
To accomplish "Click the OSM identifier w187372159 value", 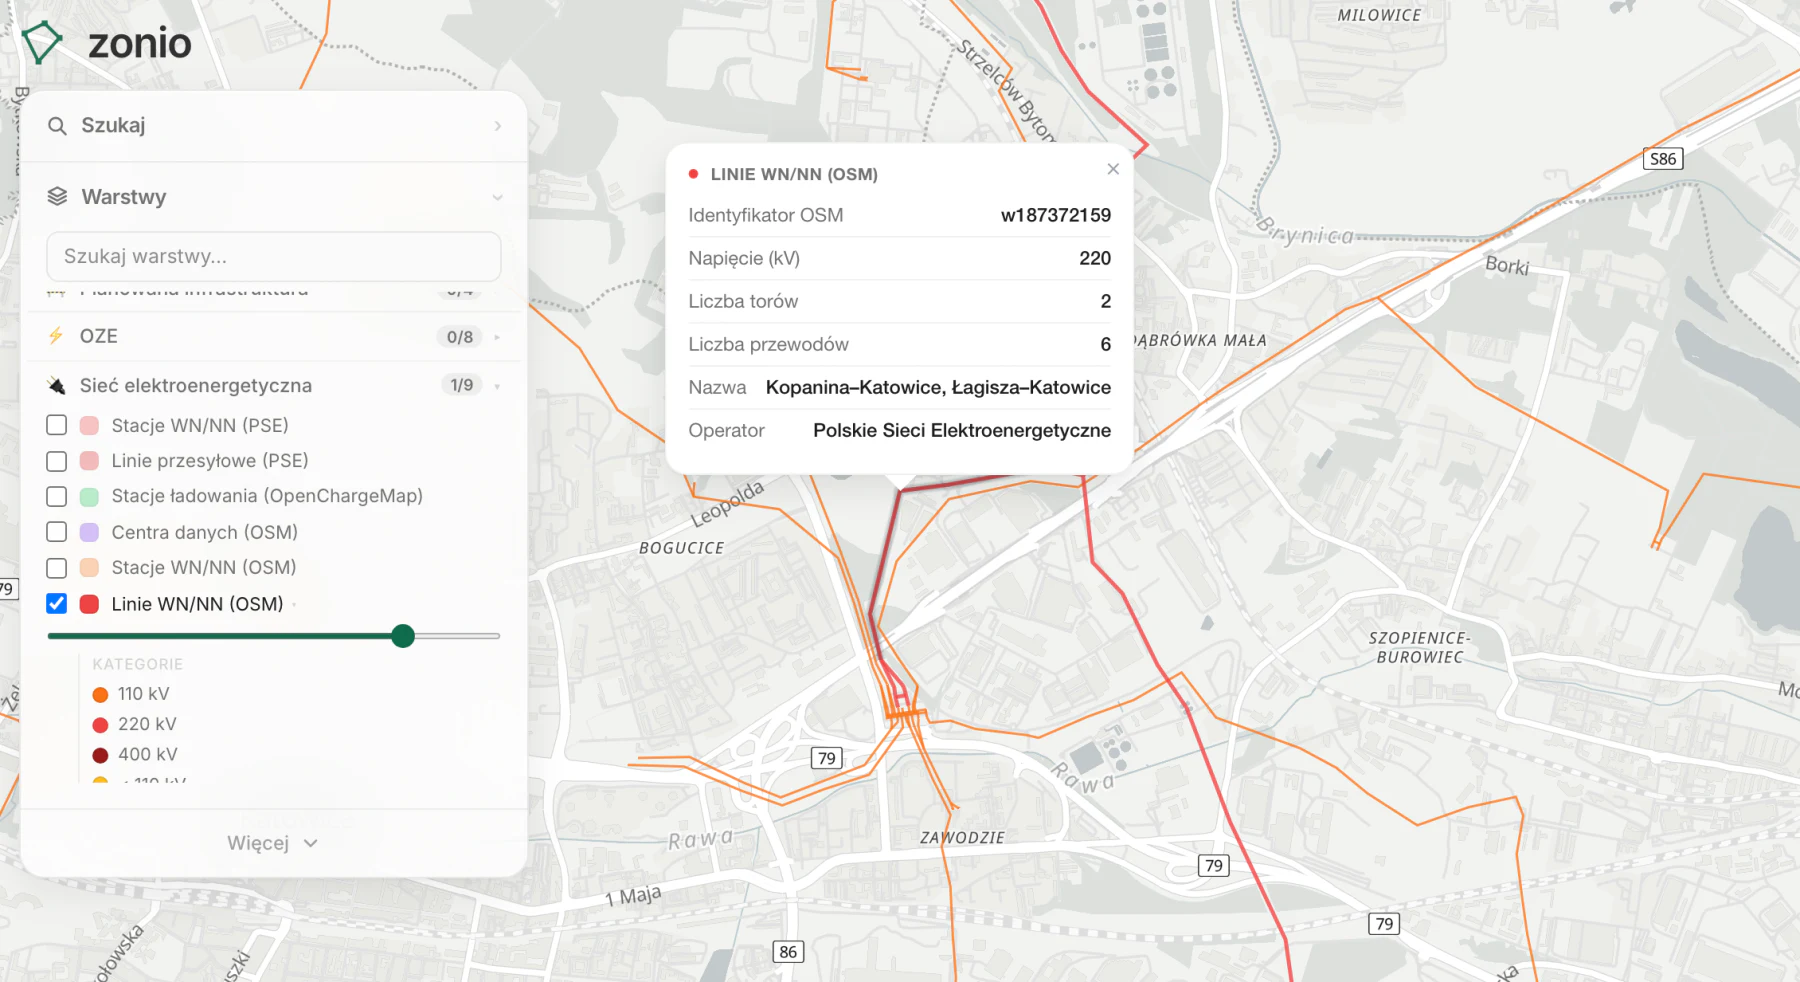I will (x=1056, y=215).
